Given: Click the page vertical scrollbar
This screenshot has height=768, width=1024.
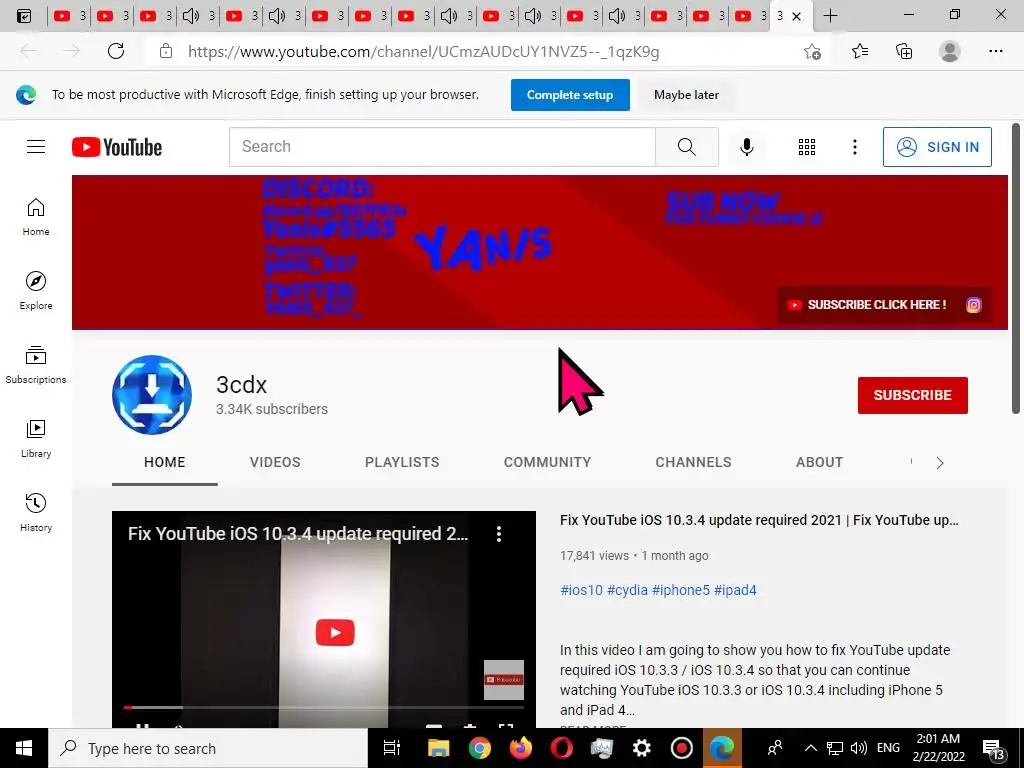Looking at the screenshot, I should pyautogui.click(x=1016, y=268).
